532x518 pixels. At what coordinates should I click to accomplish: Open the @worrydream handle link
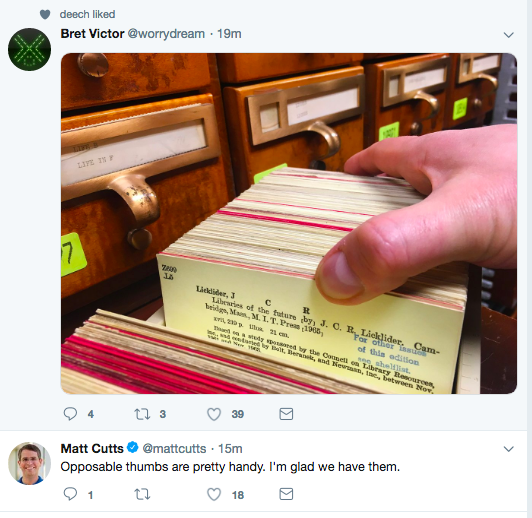166,34
